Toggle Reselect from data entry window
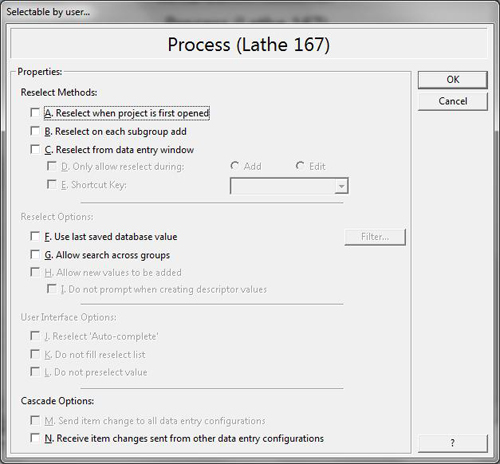This screenshot has height=464, width=500. click(35, 149)
